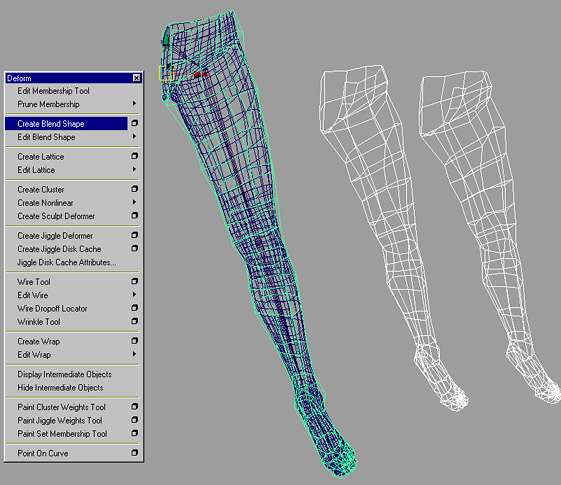The height and width of the screenshot is (485, 561).
Task: Open Paint Cluster Weights Tool options box
Action: point(135,407)
